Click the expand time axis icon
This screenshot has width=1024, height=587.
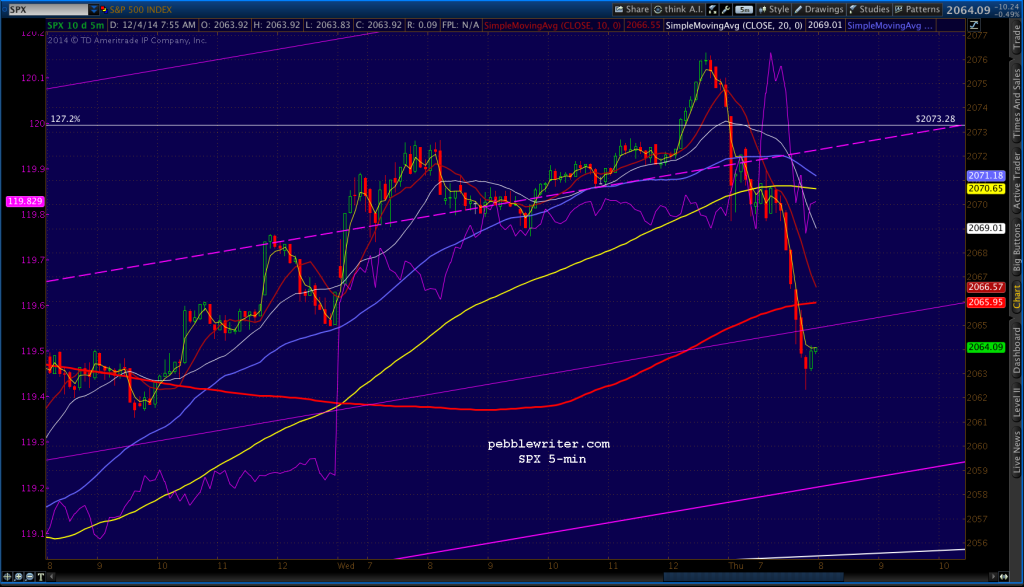pos(1004,577)
